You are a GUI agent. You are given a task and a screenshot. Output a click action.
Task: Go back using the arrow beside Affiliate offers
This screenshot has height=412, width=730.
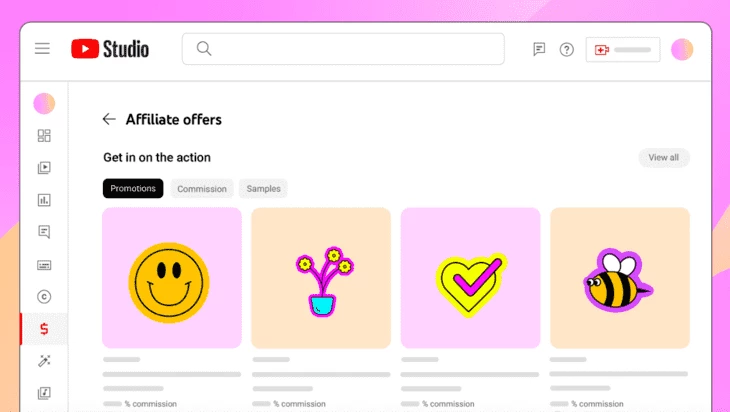coord(109,119)
